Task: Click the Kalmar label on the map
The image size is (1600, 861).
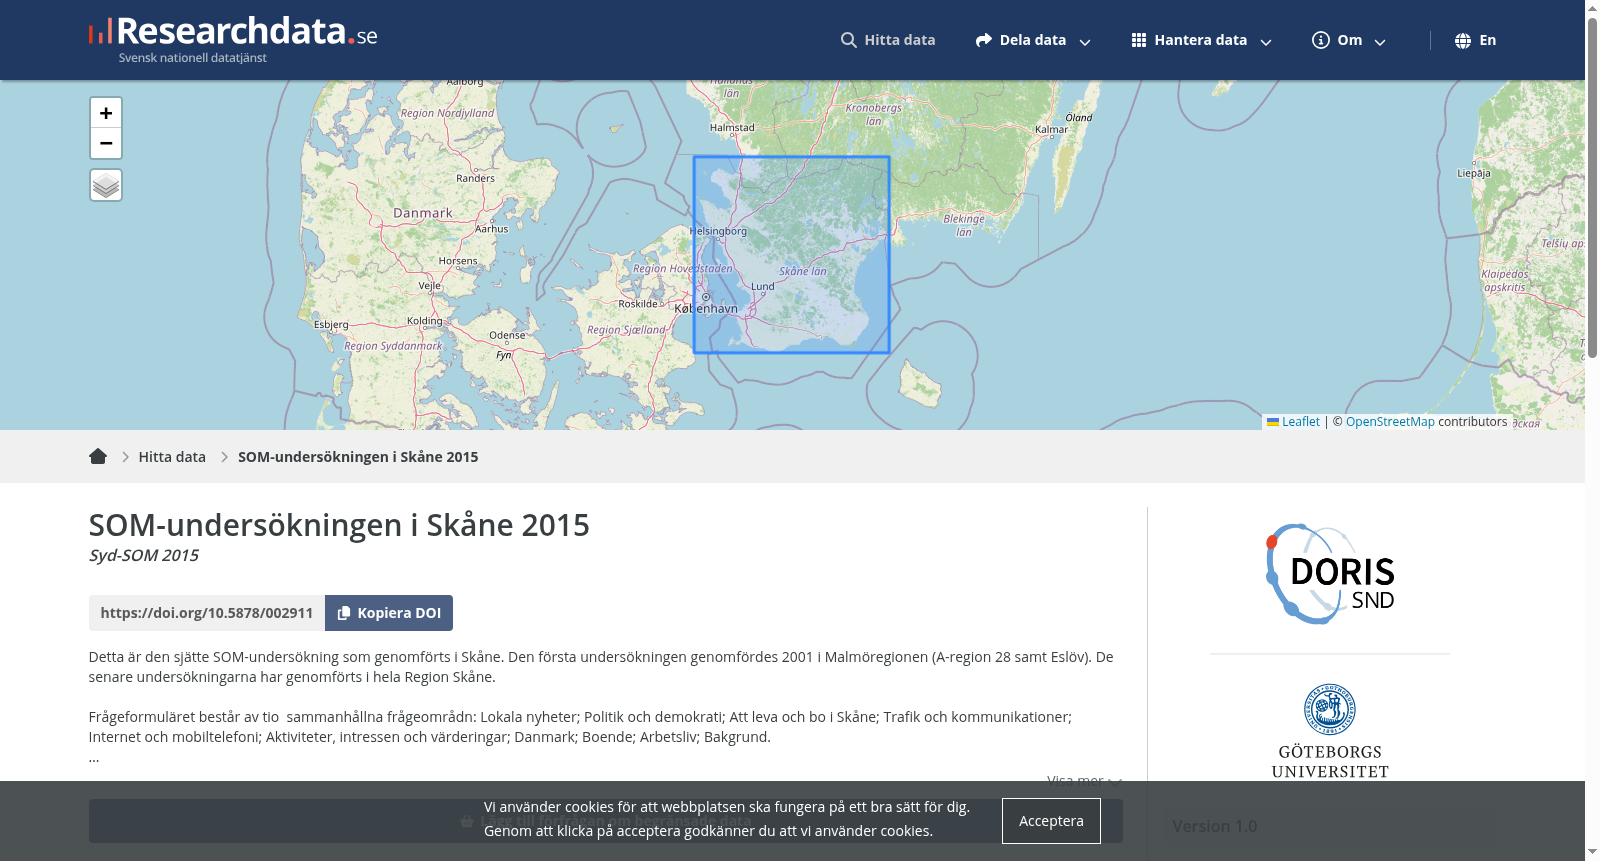Action: [1051, 129]
